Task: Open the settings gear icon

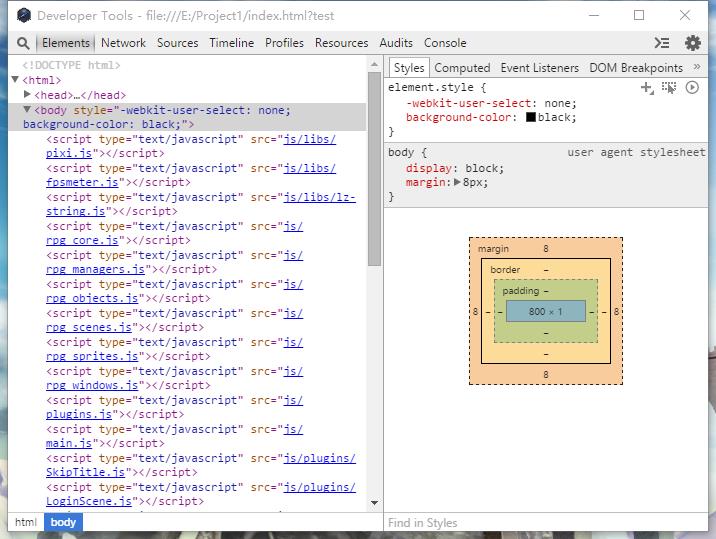Action: click(x=692, y=43)
